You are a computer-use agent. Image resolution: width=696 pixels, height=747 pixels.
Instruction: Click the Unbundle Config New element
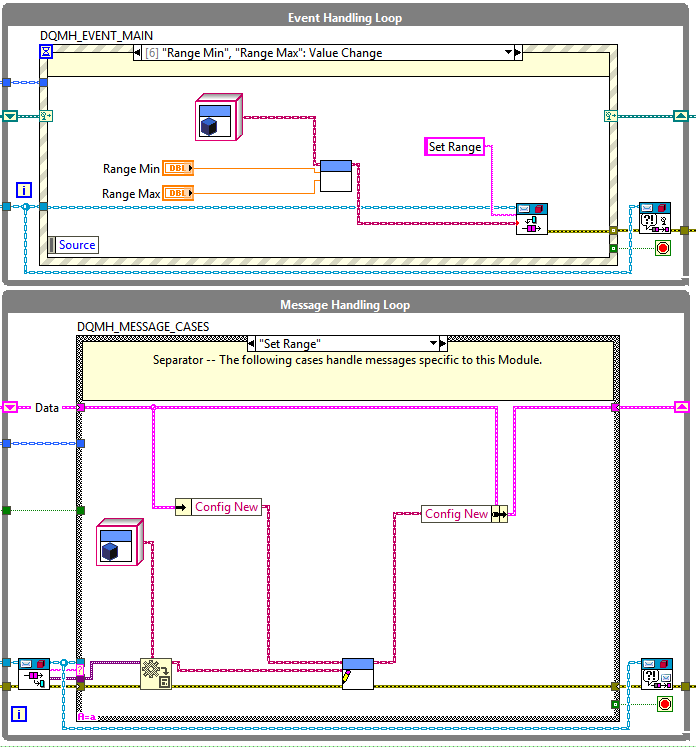coord(219,507)
